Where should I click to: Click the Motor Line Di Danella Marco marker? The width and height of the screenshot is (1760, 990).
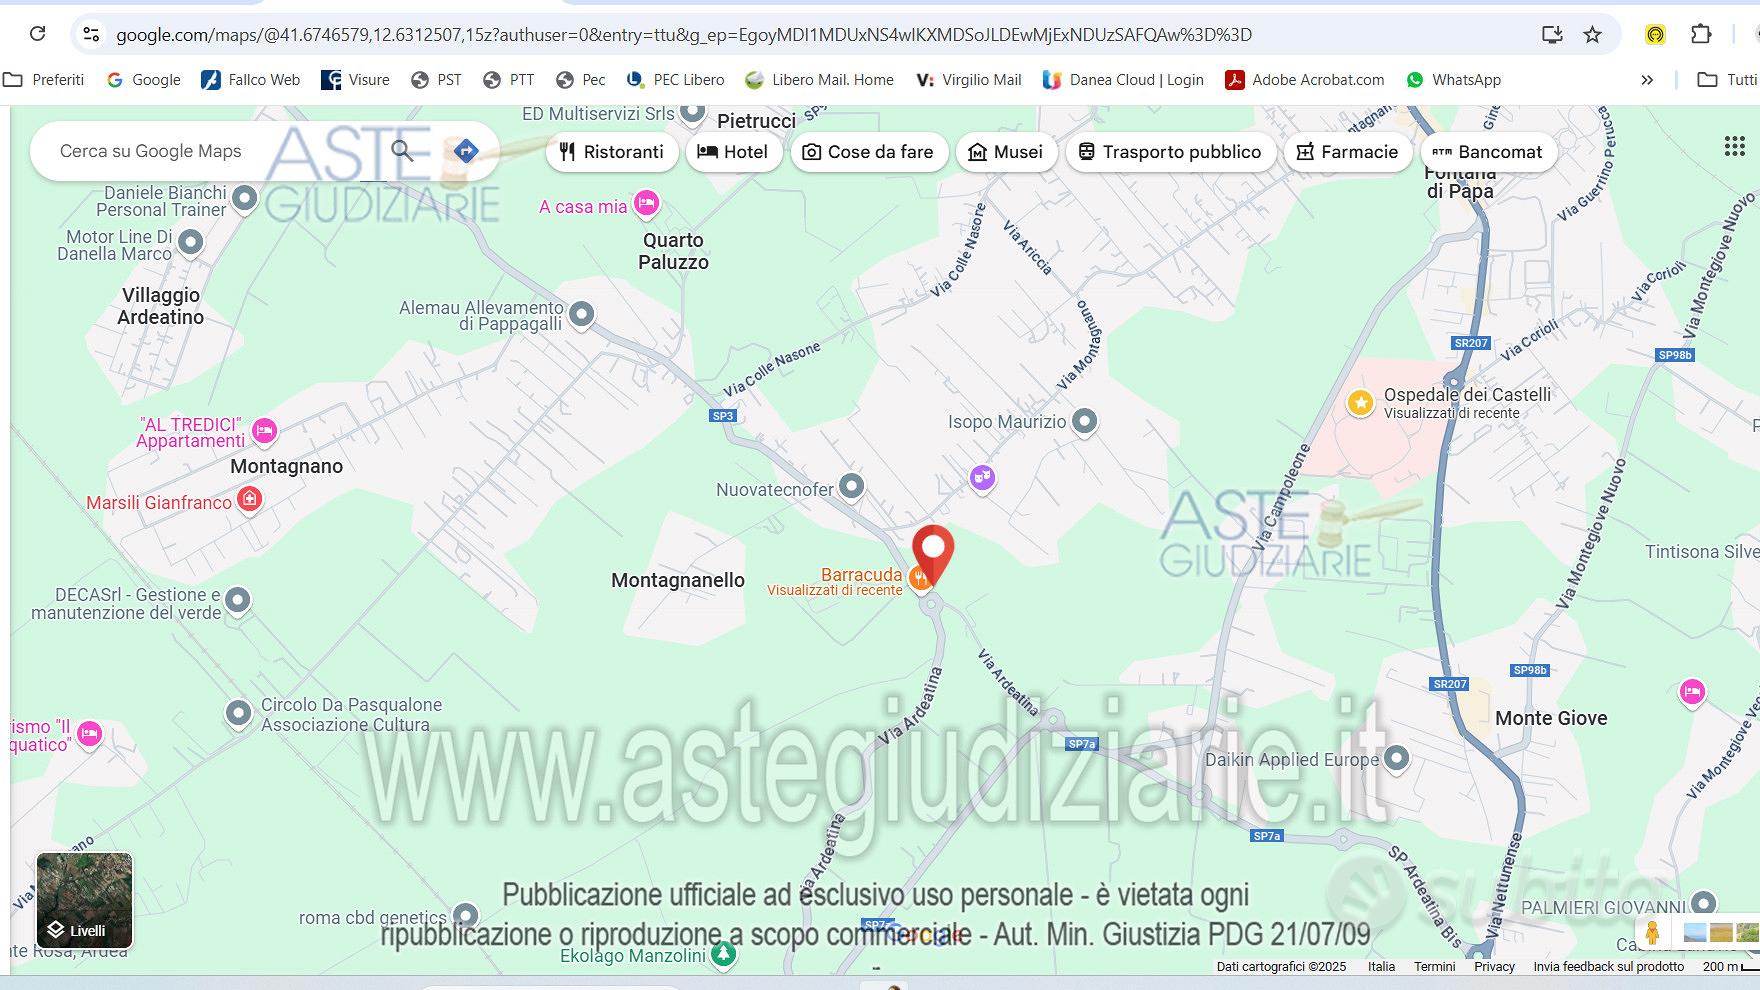pos(190,242)
